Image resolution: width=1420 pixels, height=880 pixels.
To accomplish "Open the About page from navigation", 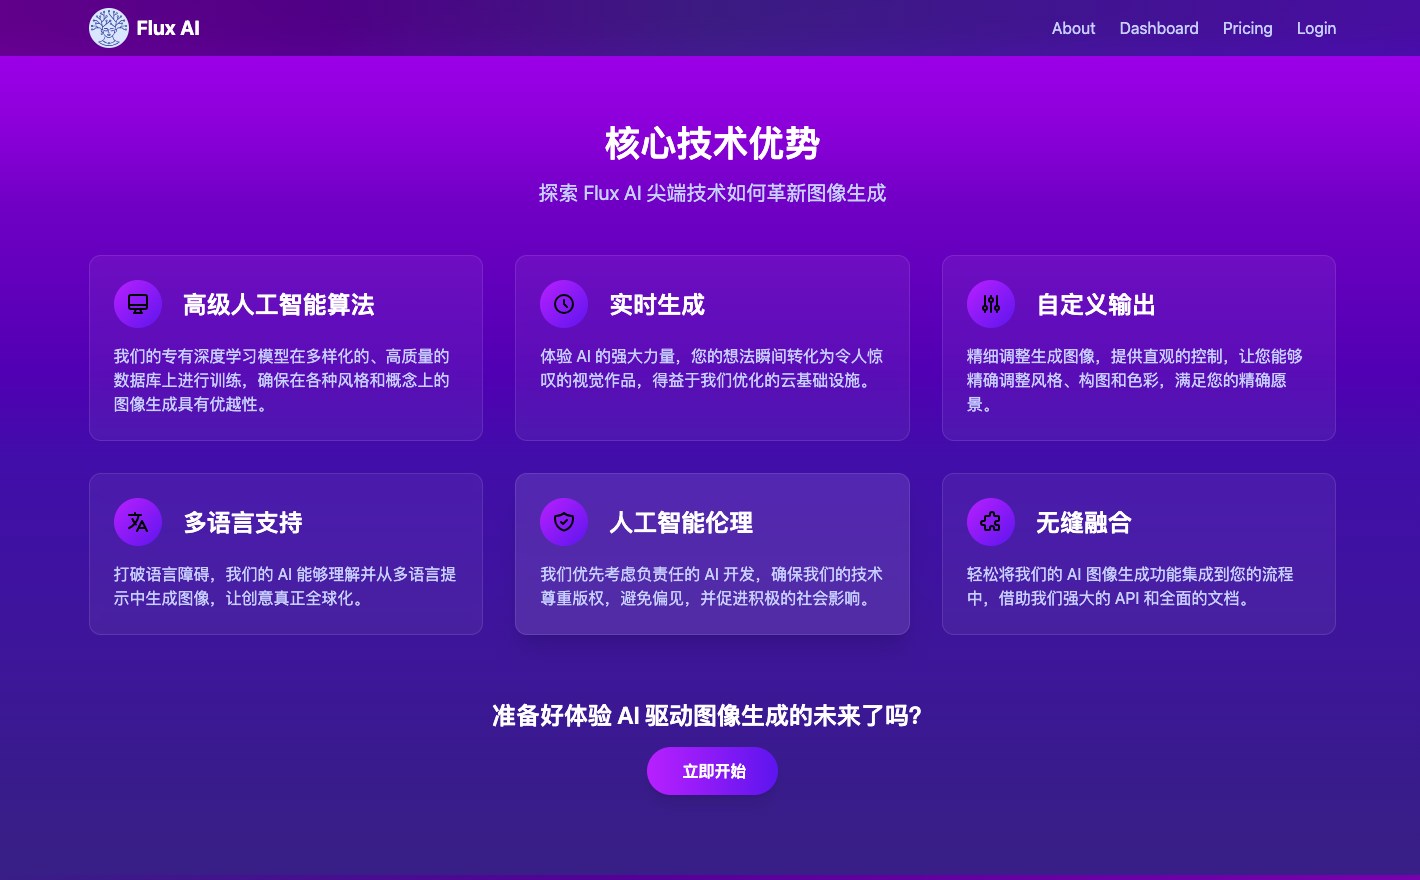I will [x=1073, y=28].
